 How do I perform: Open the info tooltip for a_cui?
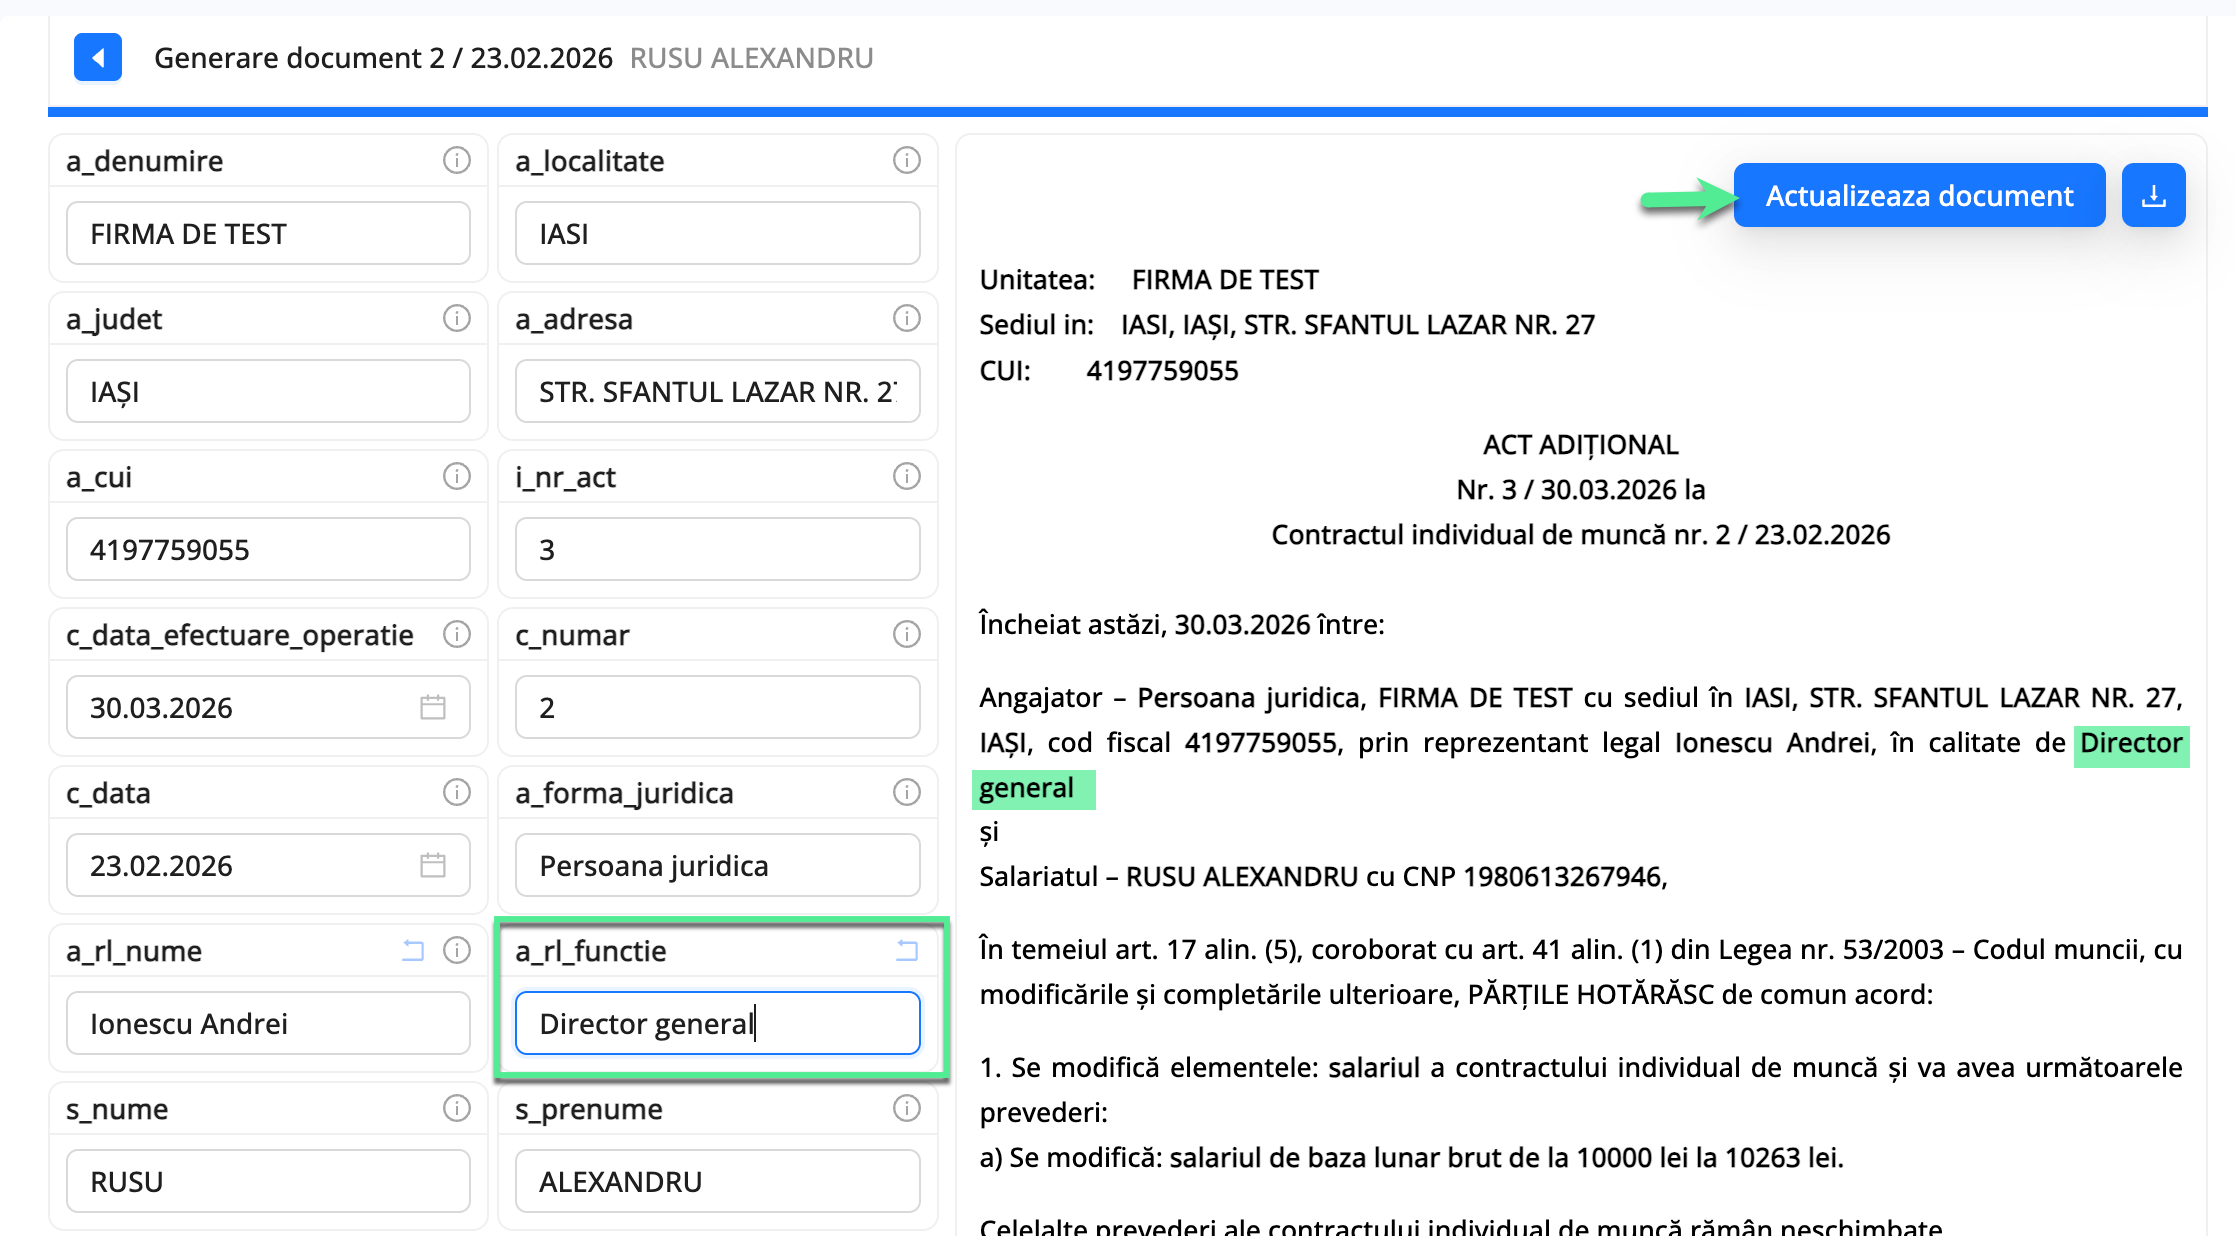point(457,477)
